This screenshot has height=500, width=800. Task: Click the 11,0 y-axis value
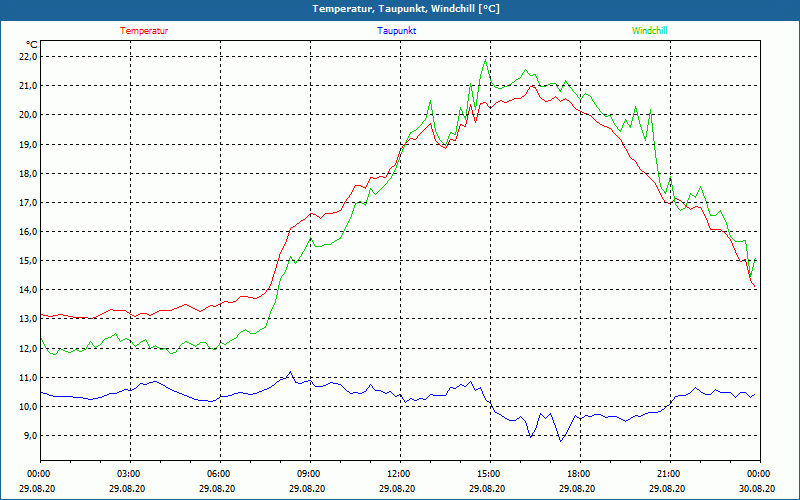[x=28, y=378]
